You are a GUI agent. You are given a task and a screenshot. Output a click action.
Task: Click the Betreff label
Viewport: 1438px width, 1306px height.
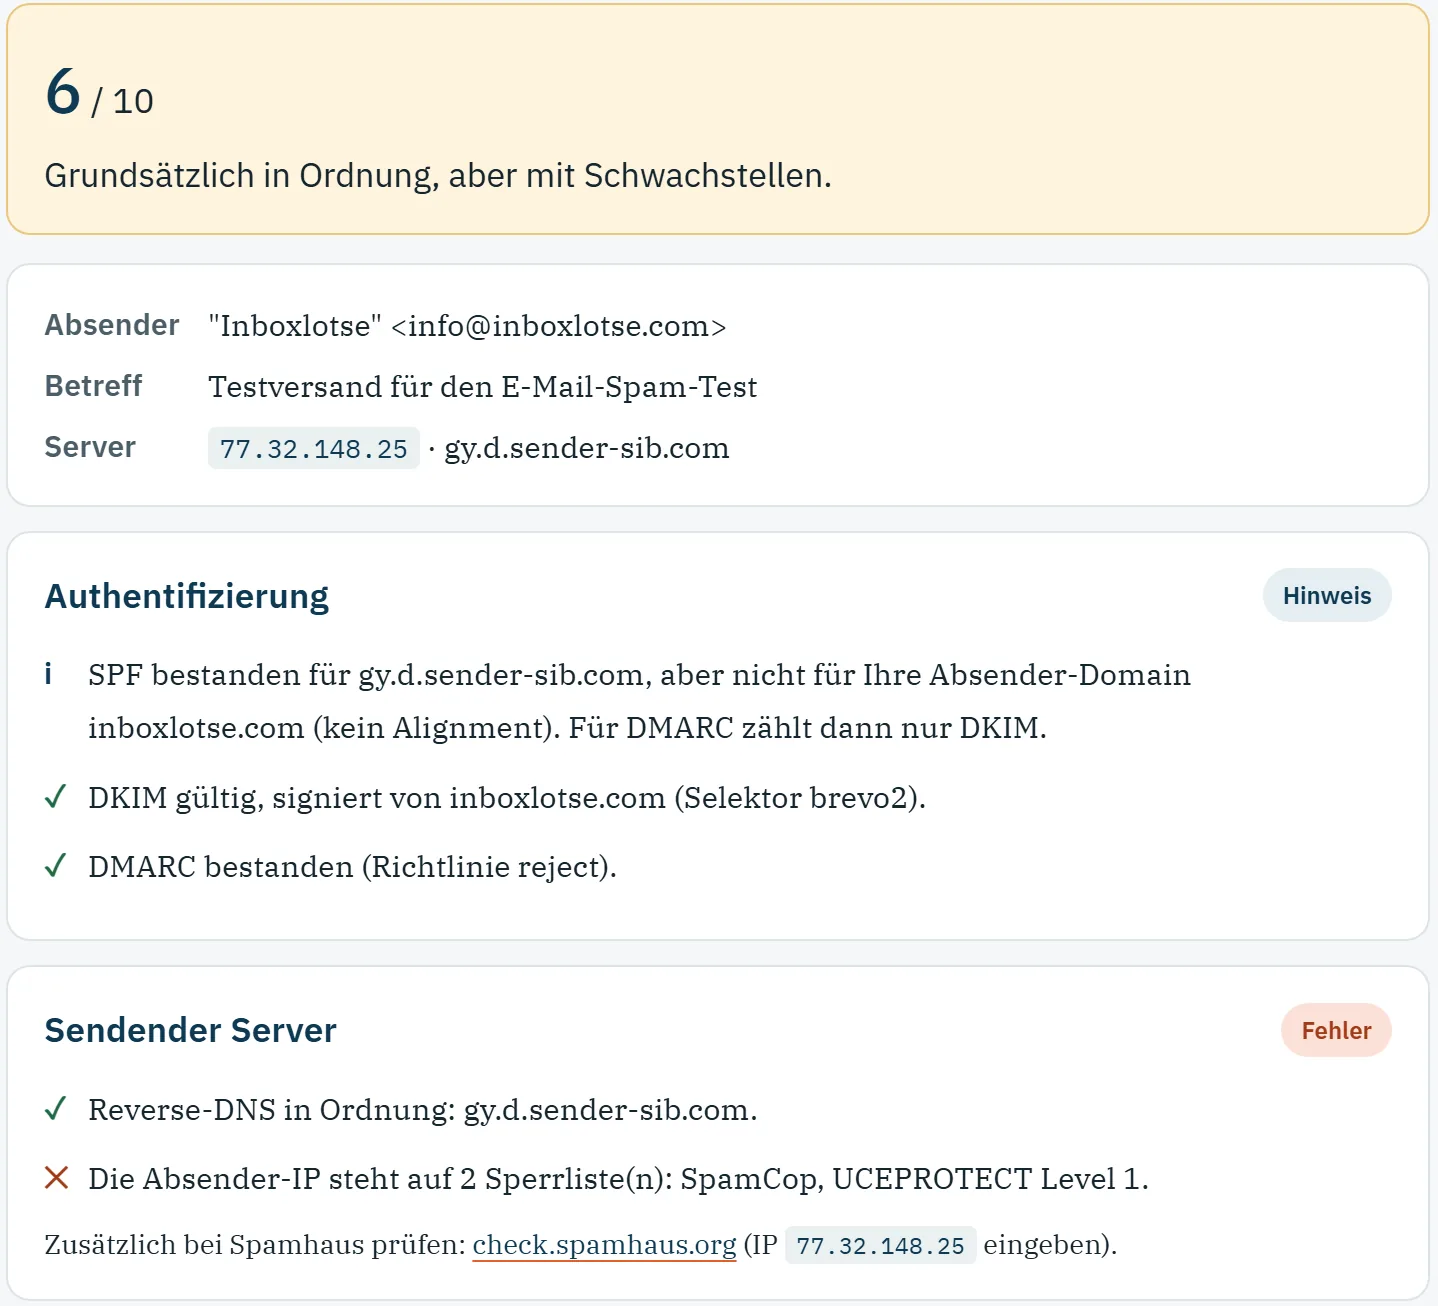click(93, 386)
